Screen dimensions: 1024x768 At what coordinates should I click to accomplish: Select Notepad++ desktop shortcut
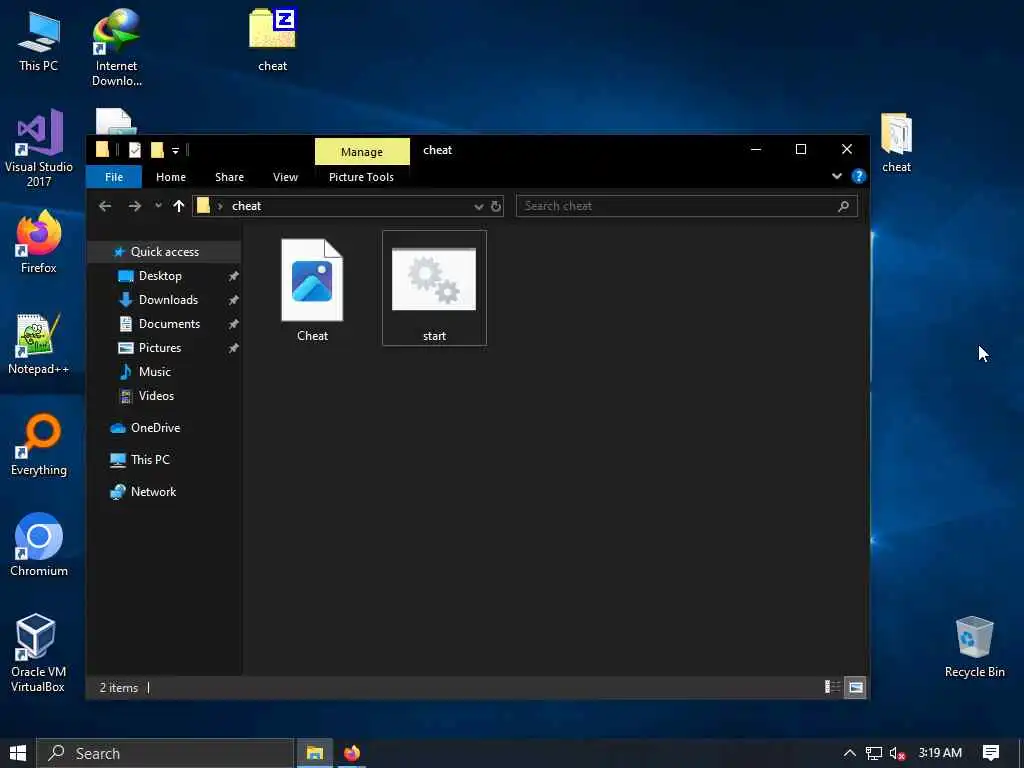tap(38, 344)
